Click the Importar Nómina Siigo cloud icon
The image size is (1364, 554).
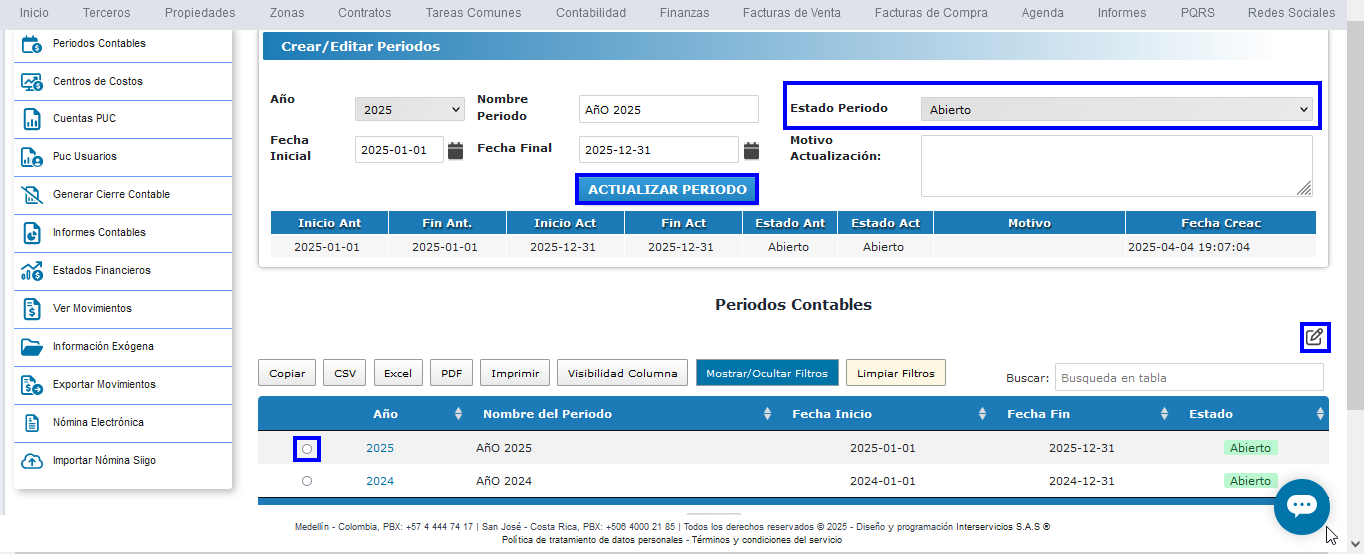tap(32, 461)
